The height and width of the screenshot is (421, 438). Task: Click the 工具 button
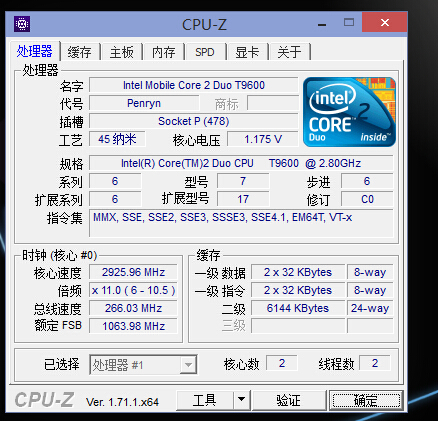(205, 400)
